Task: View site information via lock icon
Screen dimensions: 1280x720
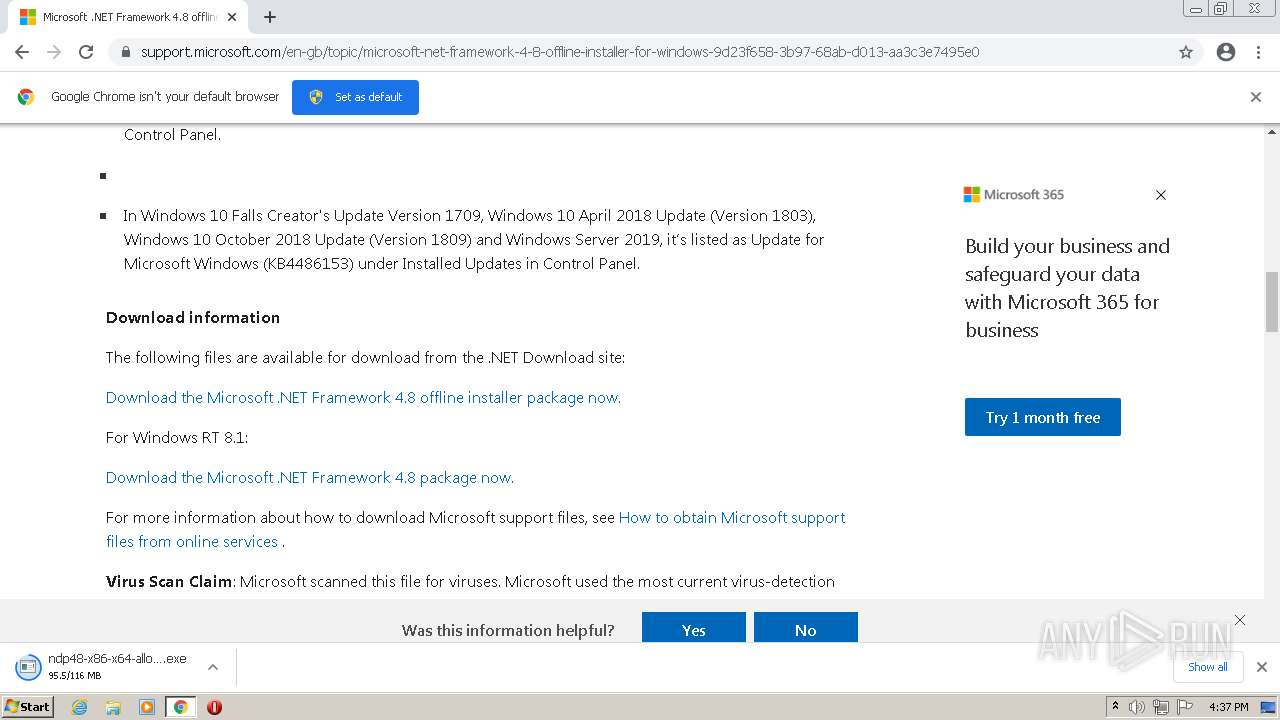Action: tap(126, 52)
